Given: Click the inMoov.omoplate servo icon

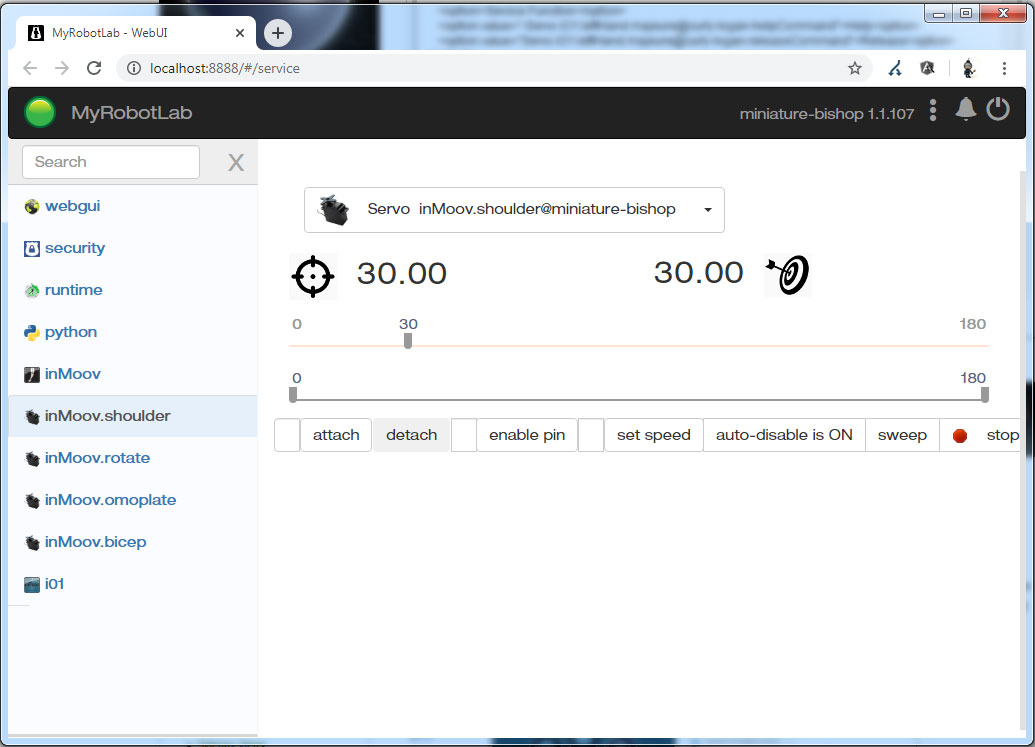Looking at the screenshot, I should coord(32,501).
